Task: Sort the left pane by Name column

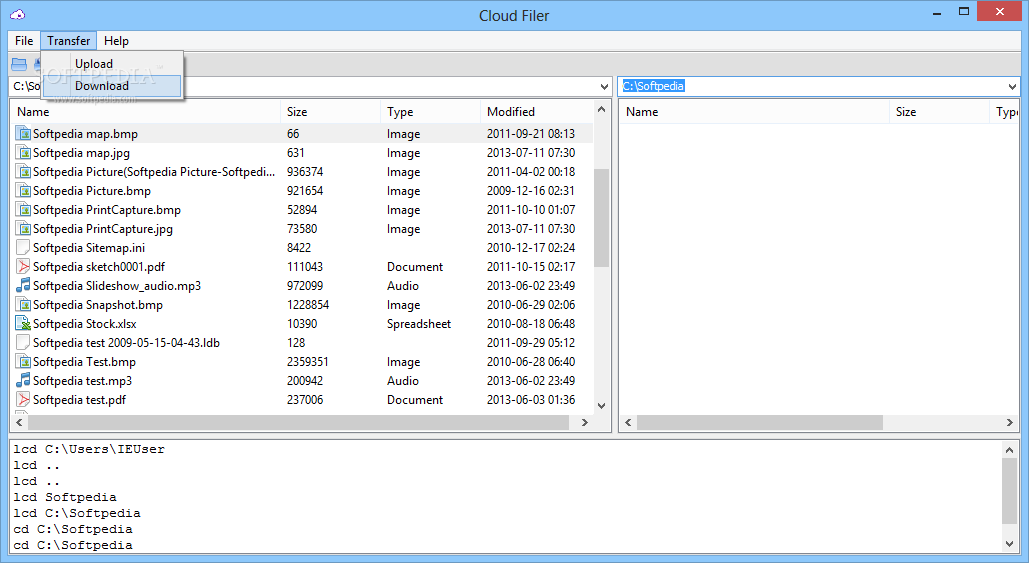Action: 146,112
